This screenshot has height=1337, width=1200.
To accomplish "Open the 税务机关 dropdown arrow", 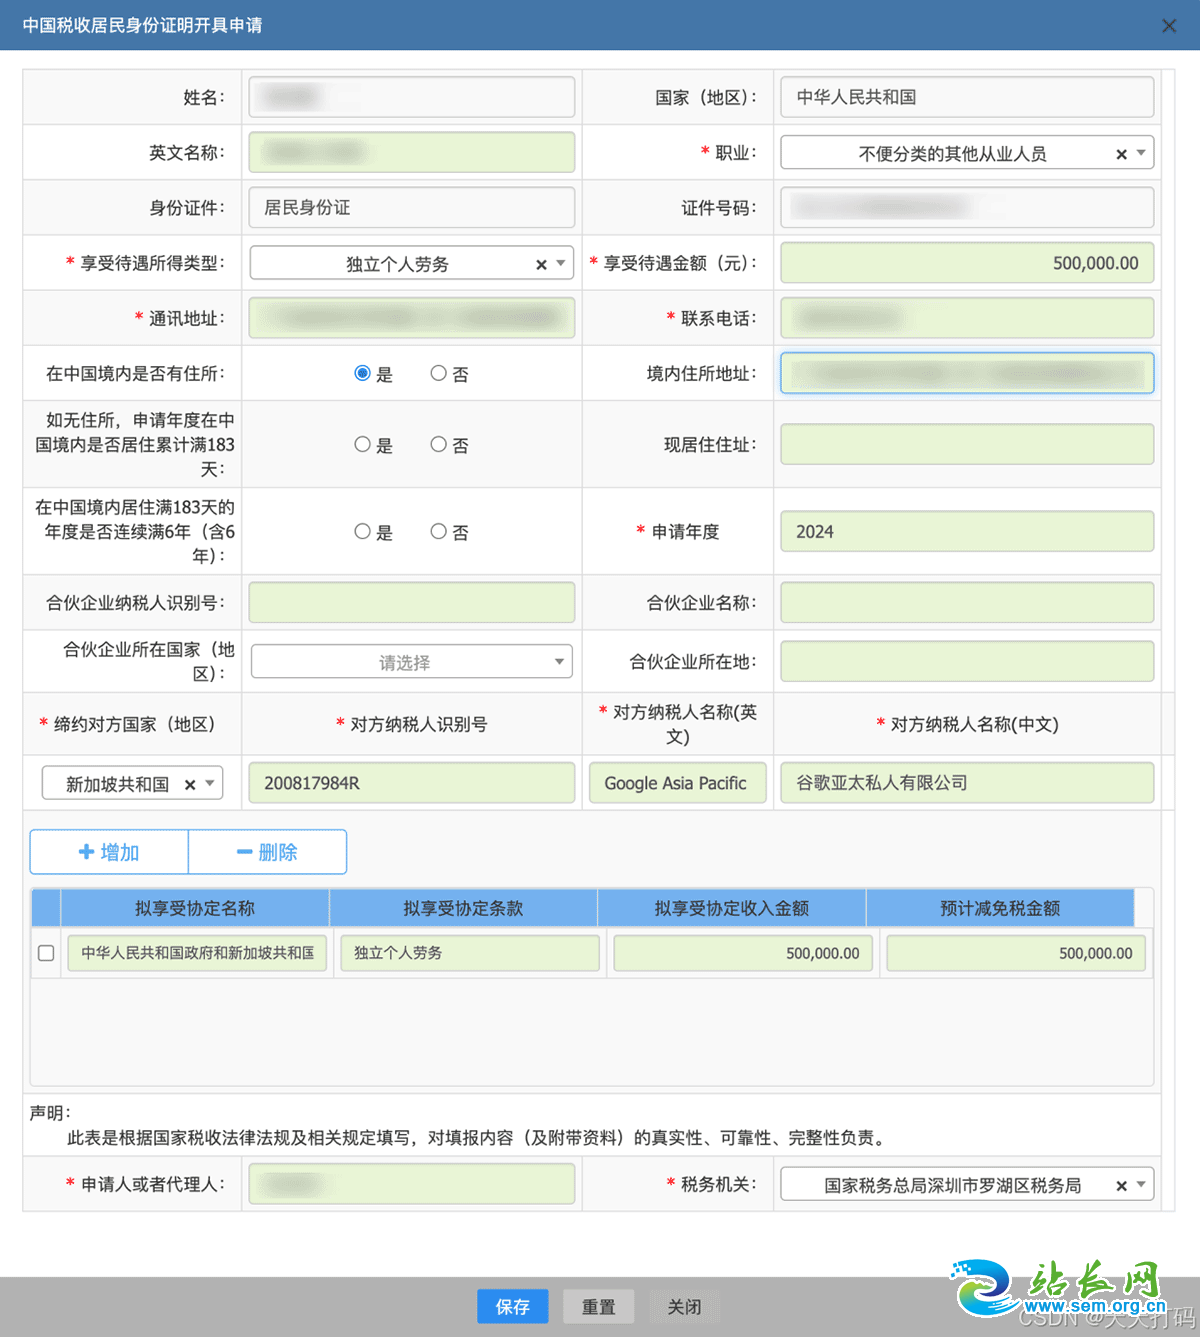I will click(x=1141, y=1185).
